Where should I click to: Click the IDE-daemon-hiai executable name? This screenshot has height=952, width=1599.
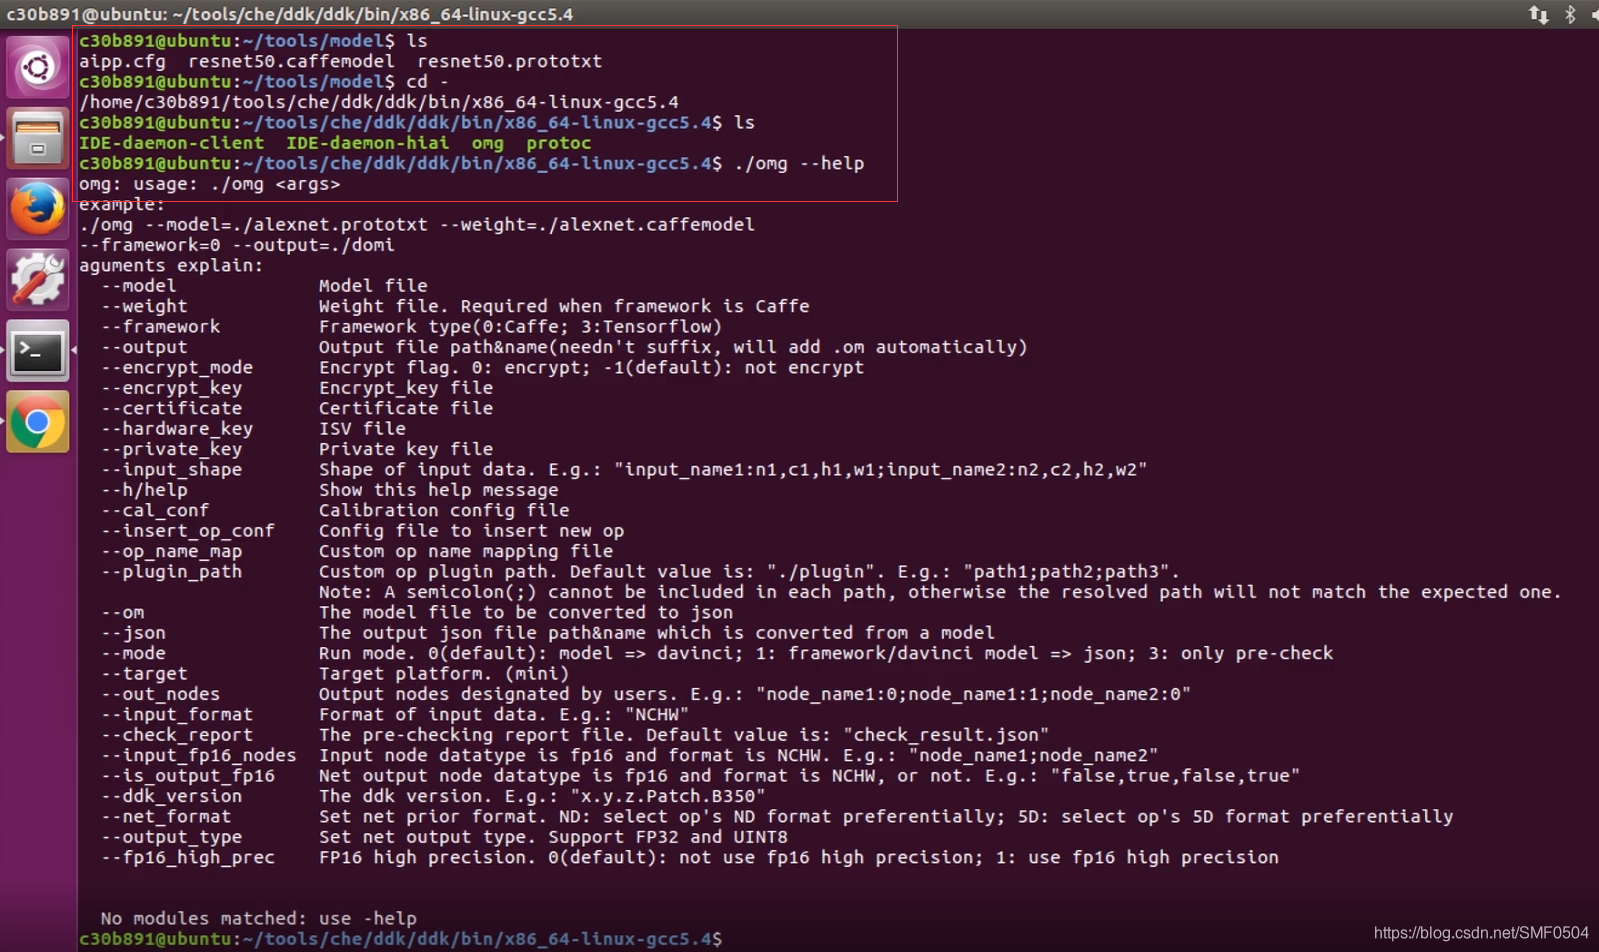pyautogui.click(x=368, y=143)
